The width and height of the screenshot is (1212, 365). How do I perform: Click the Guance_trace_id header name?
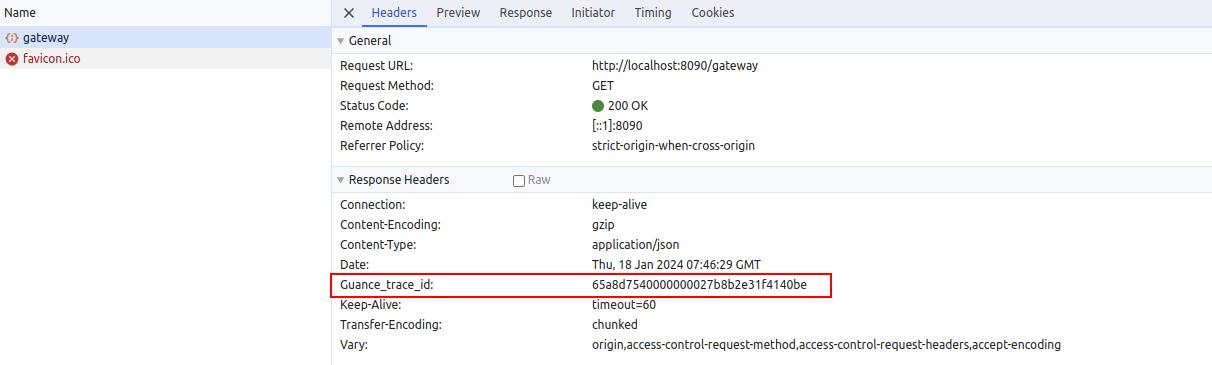pos(386,285)
